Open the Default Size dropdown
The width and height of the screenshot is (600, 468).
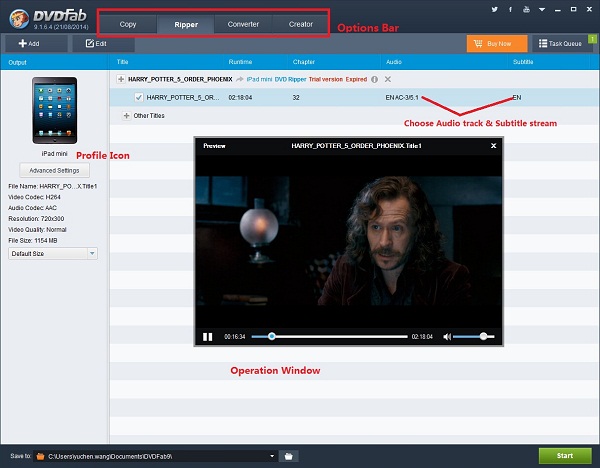53,253
